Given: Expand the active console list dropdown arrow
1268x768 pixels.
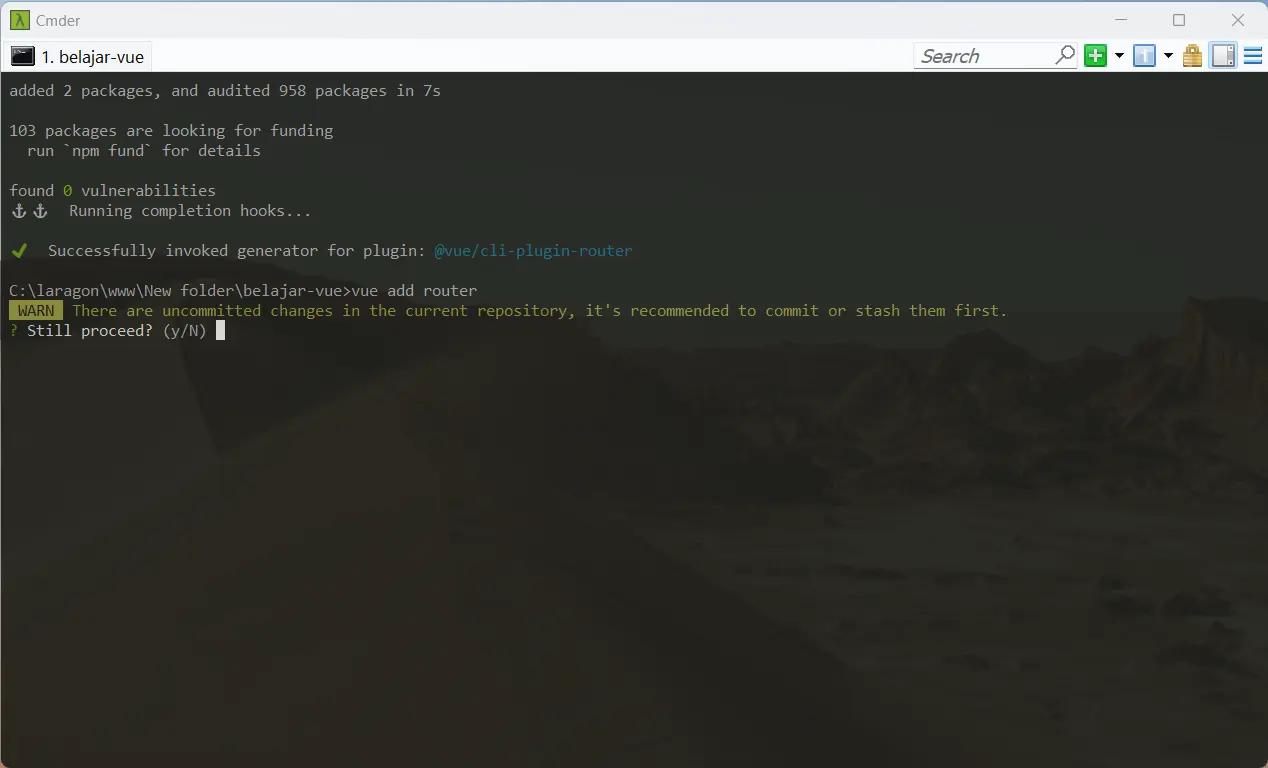Looking at the screenshot, I should click(x=1168, y=56).
